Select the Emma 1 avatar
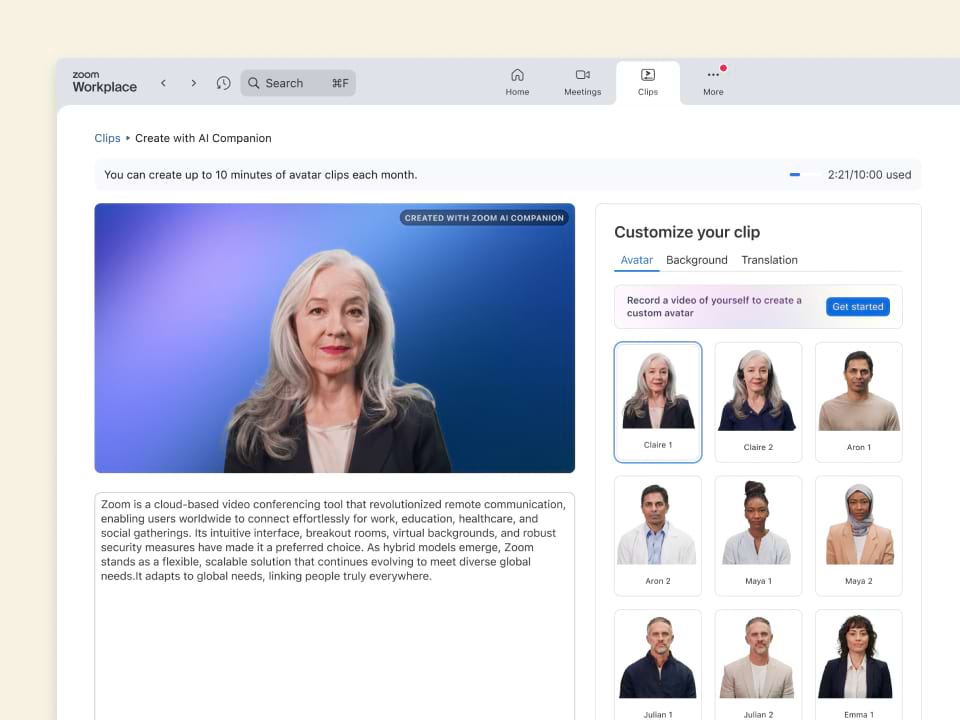Viewport: 960px width, 720px height. click(x=858, y=663)
